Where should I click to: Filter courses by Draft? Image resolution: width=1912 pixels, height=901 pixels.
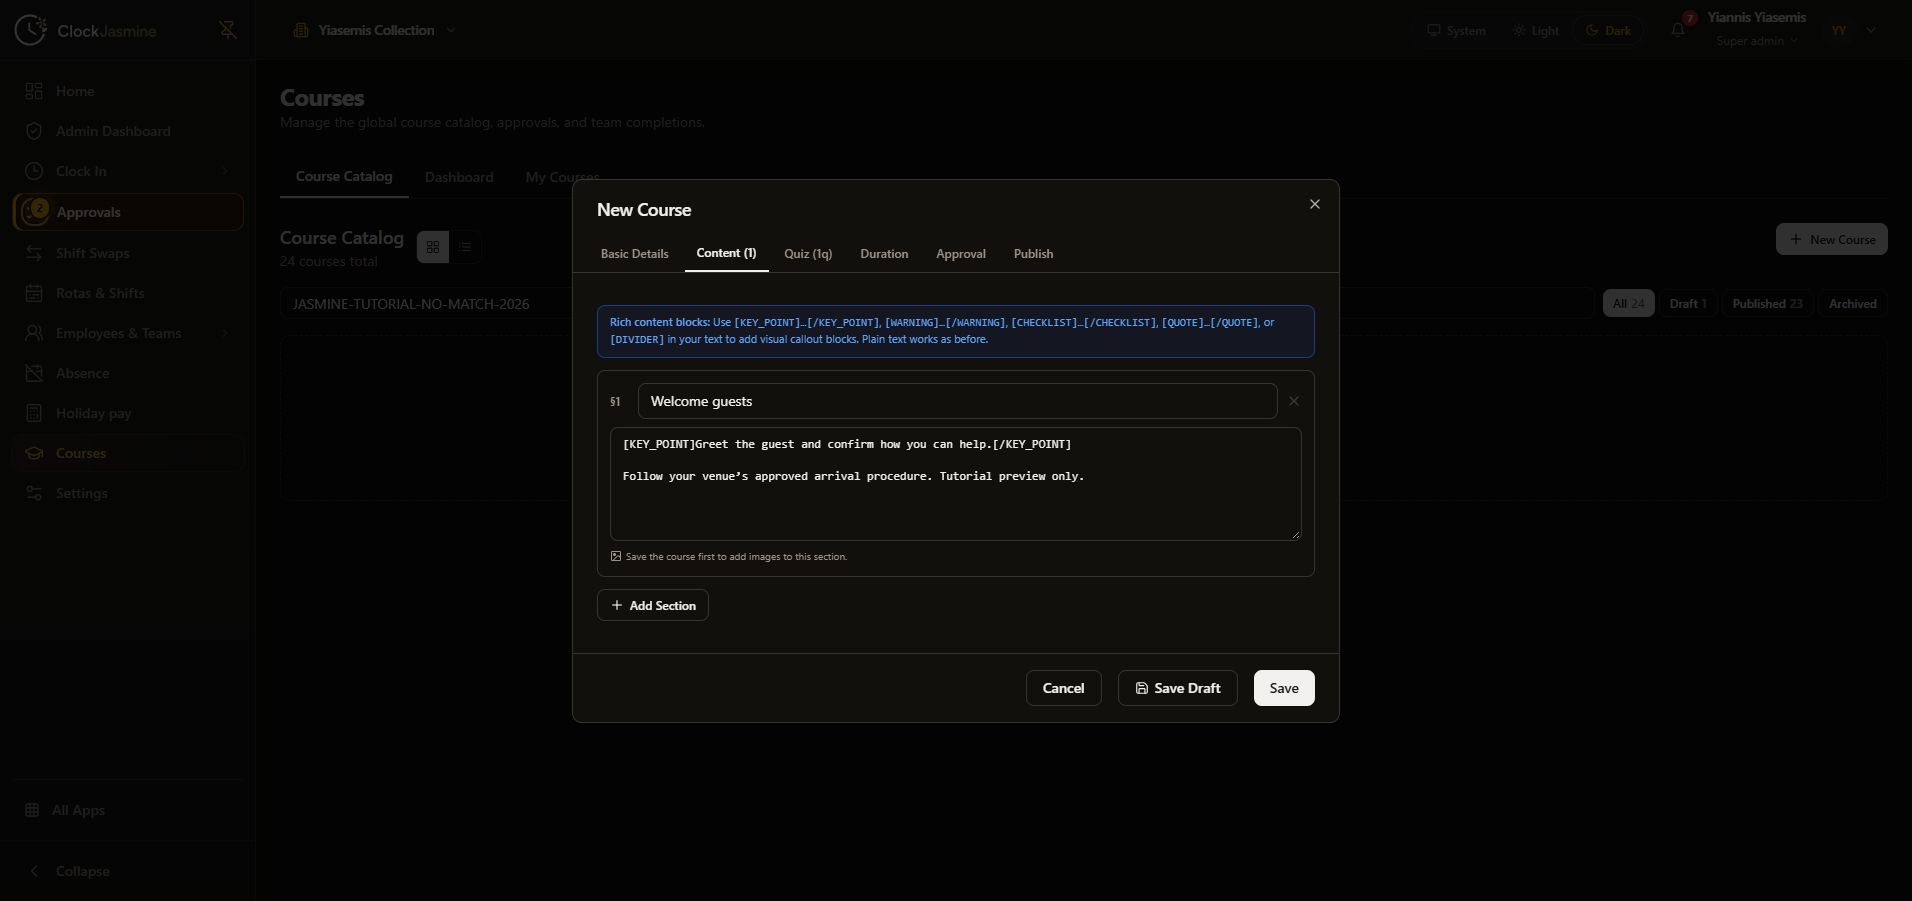click(x=1688, y=304)
